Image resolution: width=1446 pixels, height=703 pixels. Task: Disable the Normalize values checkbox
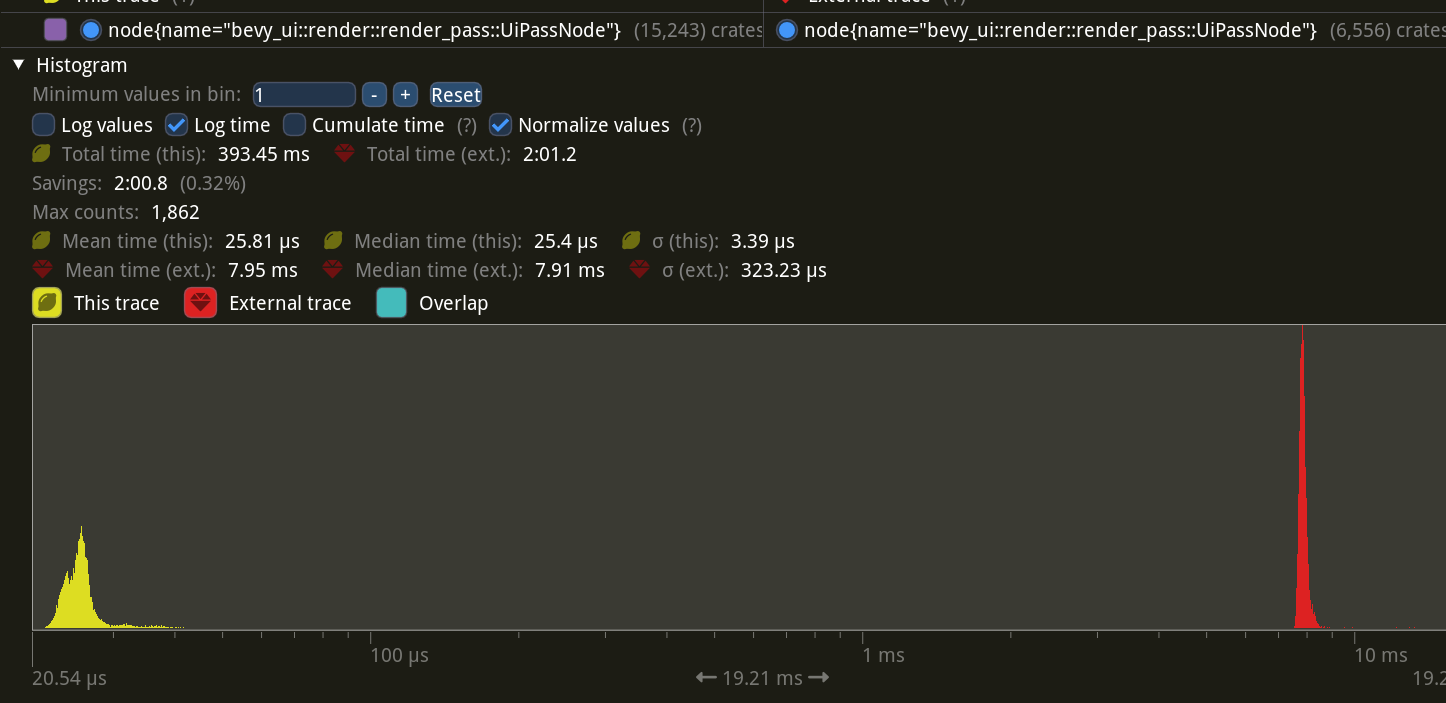click(501, 125)
